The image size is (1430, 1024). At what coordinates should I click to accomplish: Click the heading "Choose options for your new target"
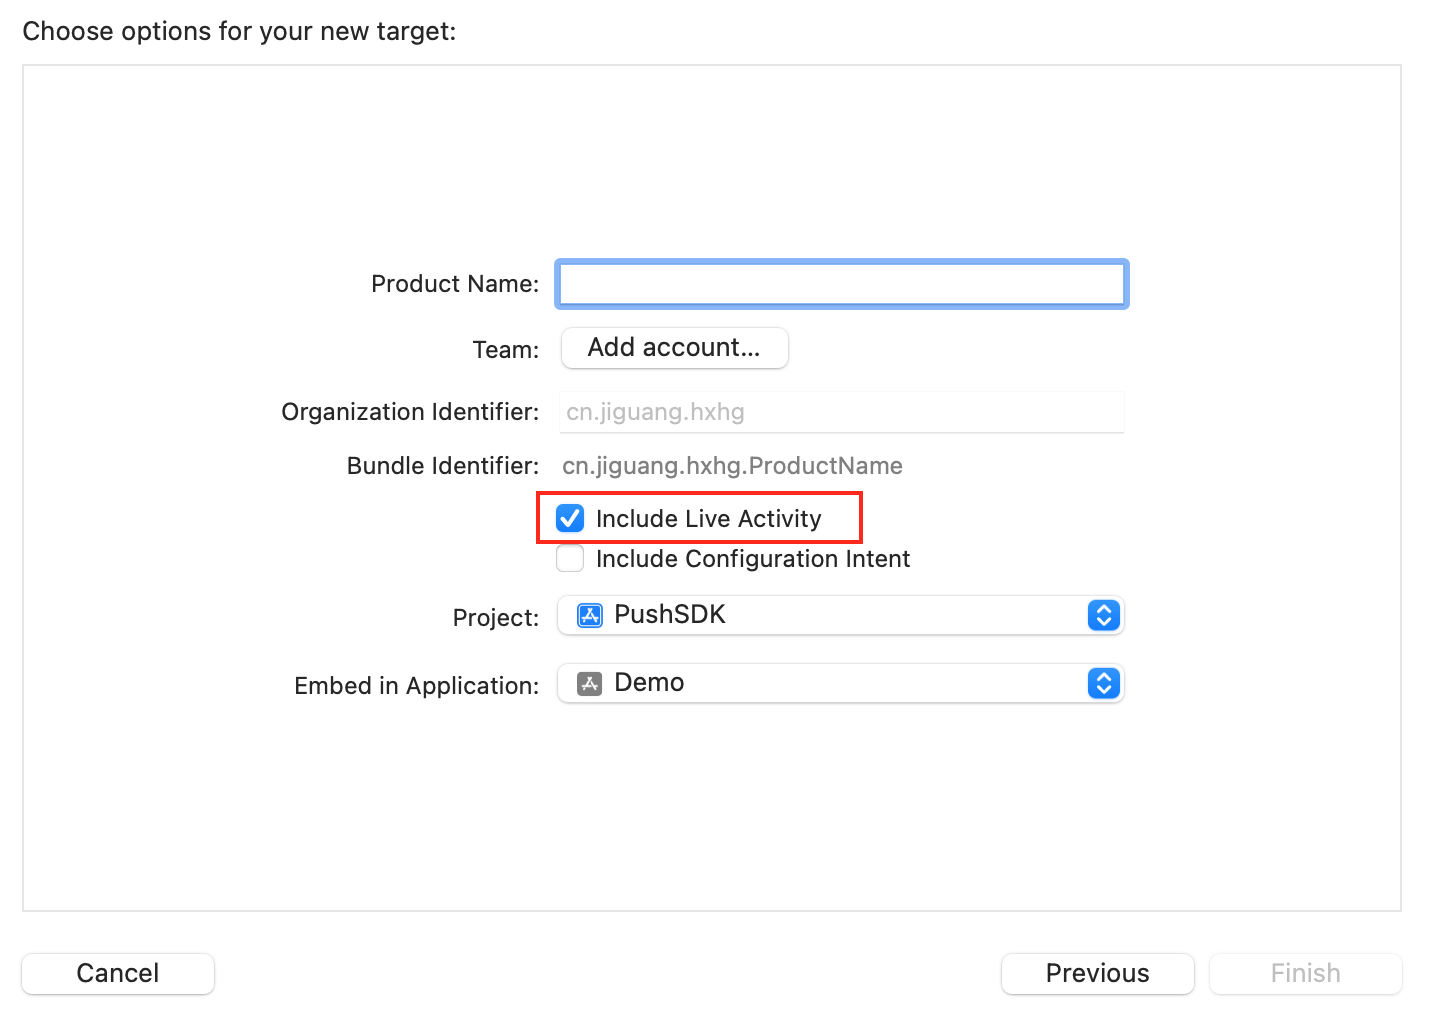[x=239, y=31]
